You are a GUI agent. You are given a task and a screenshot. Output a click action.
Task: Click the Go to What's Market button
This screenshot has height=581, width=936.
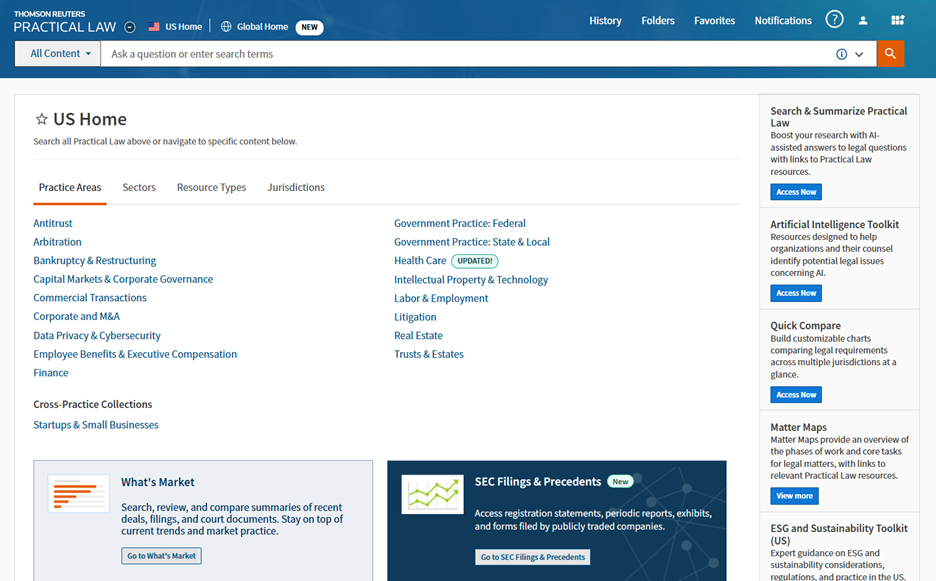161,556
